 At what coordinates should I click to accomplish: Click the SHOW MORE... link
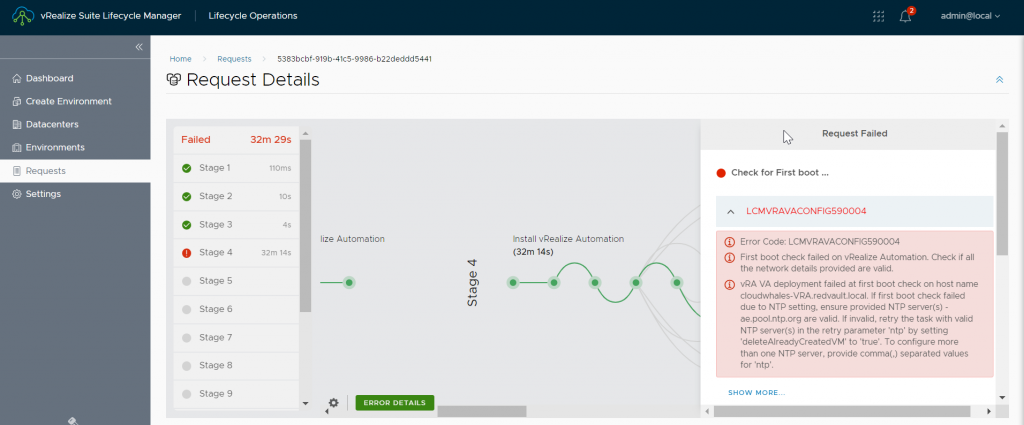tap(756, 392)
